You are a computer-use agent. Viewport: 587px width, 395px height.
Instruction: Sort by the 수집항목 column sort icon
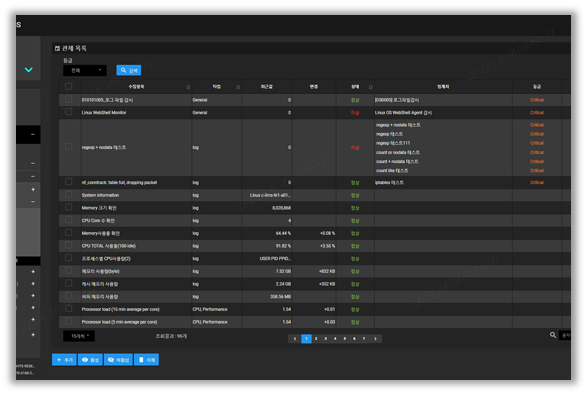(188, 87)
